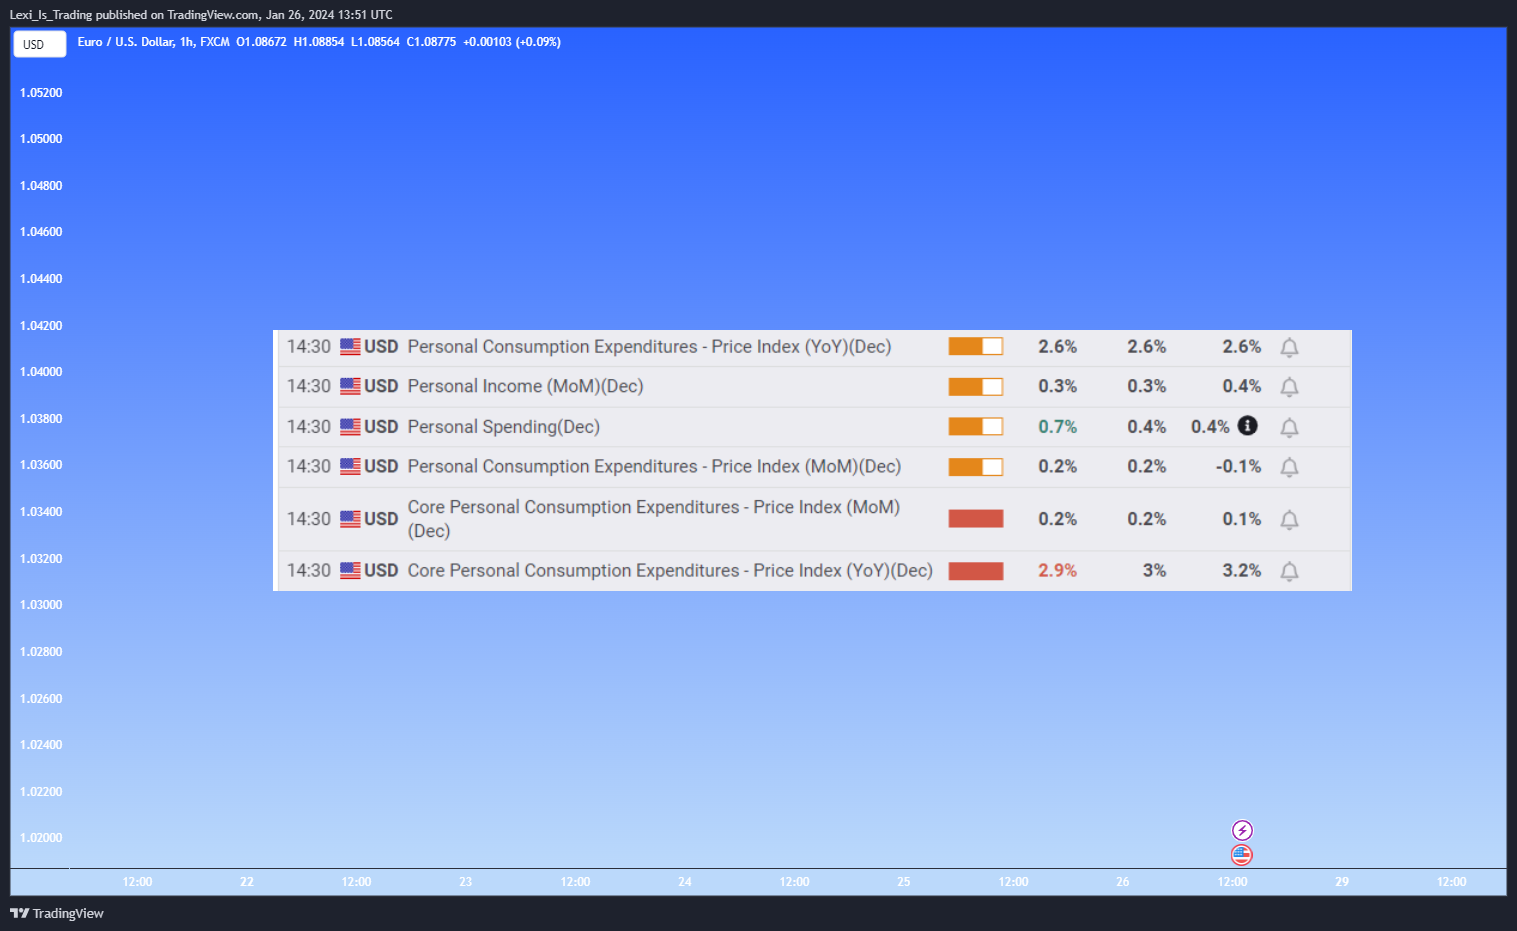The height and width of the screenshot is (931, 1517).
Task: Click the info icon beside Personal Spending previous value
Action: [x=1247, y=426]
